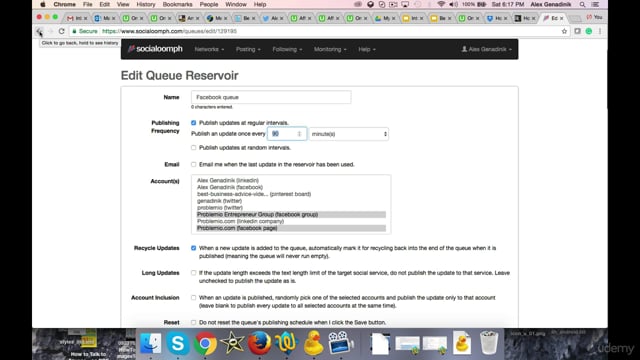Open the View menu in the menu bar

click(x=123, y=4)
